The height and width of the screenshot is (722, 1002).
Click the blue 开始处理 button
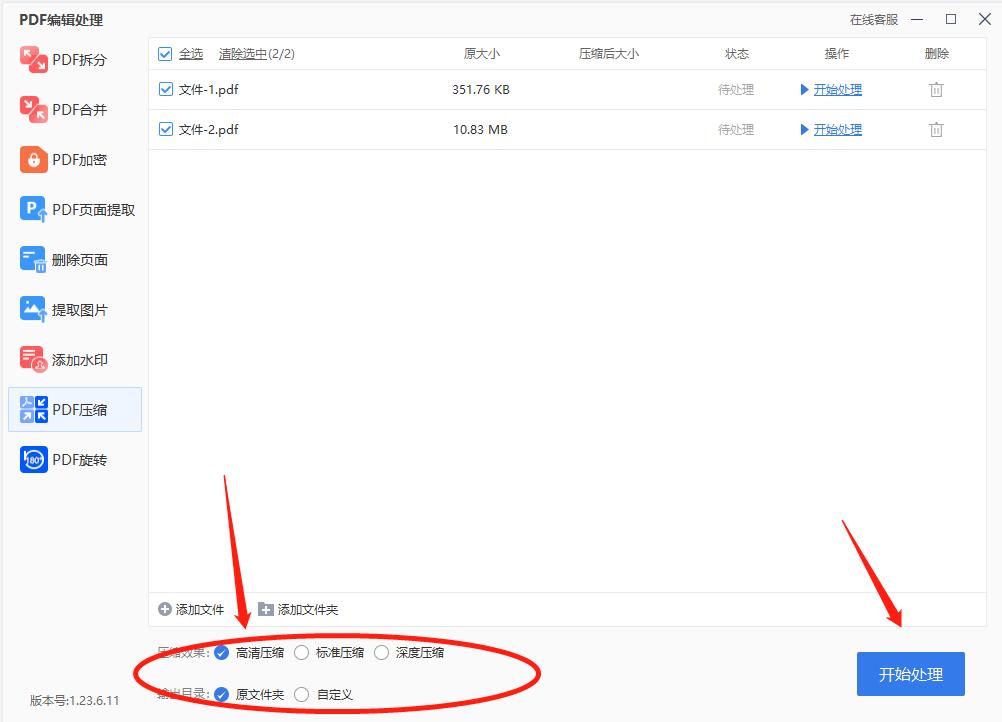click(x=910, y=674)
